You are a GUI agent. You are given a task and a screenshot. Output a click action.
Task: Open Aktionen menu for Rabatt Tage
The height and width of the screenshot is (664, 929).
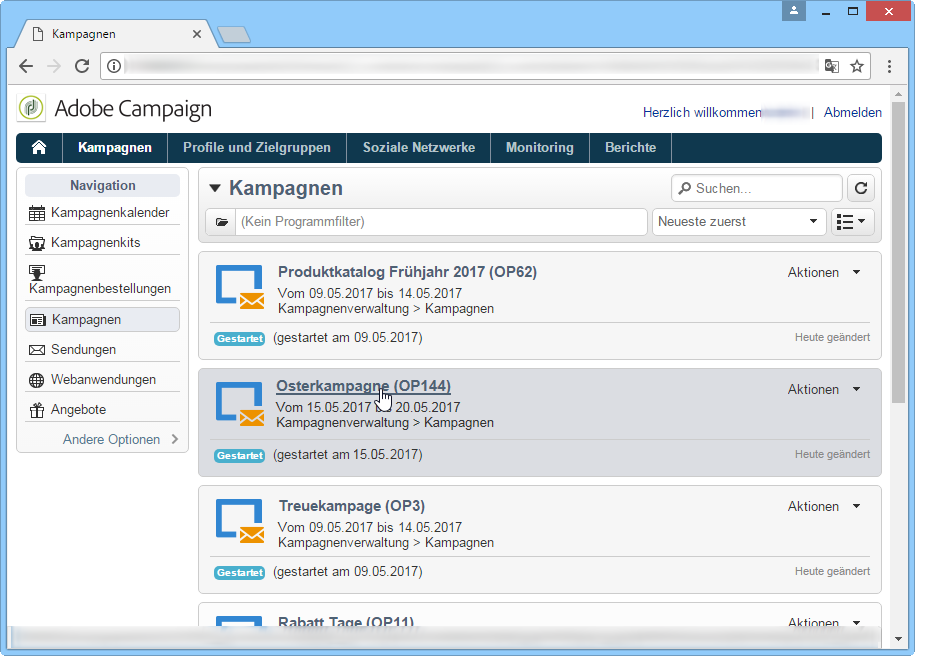click(824, 623)
